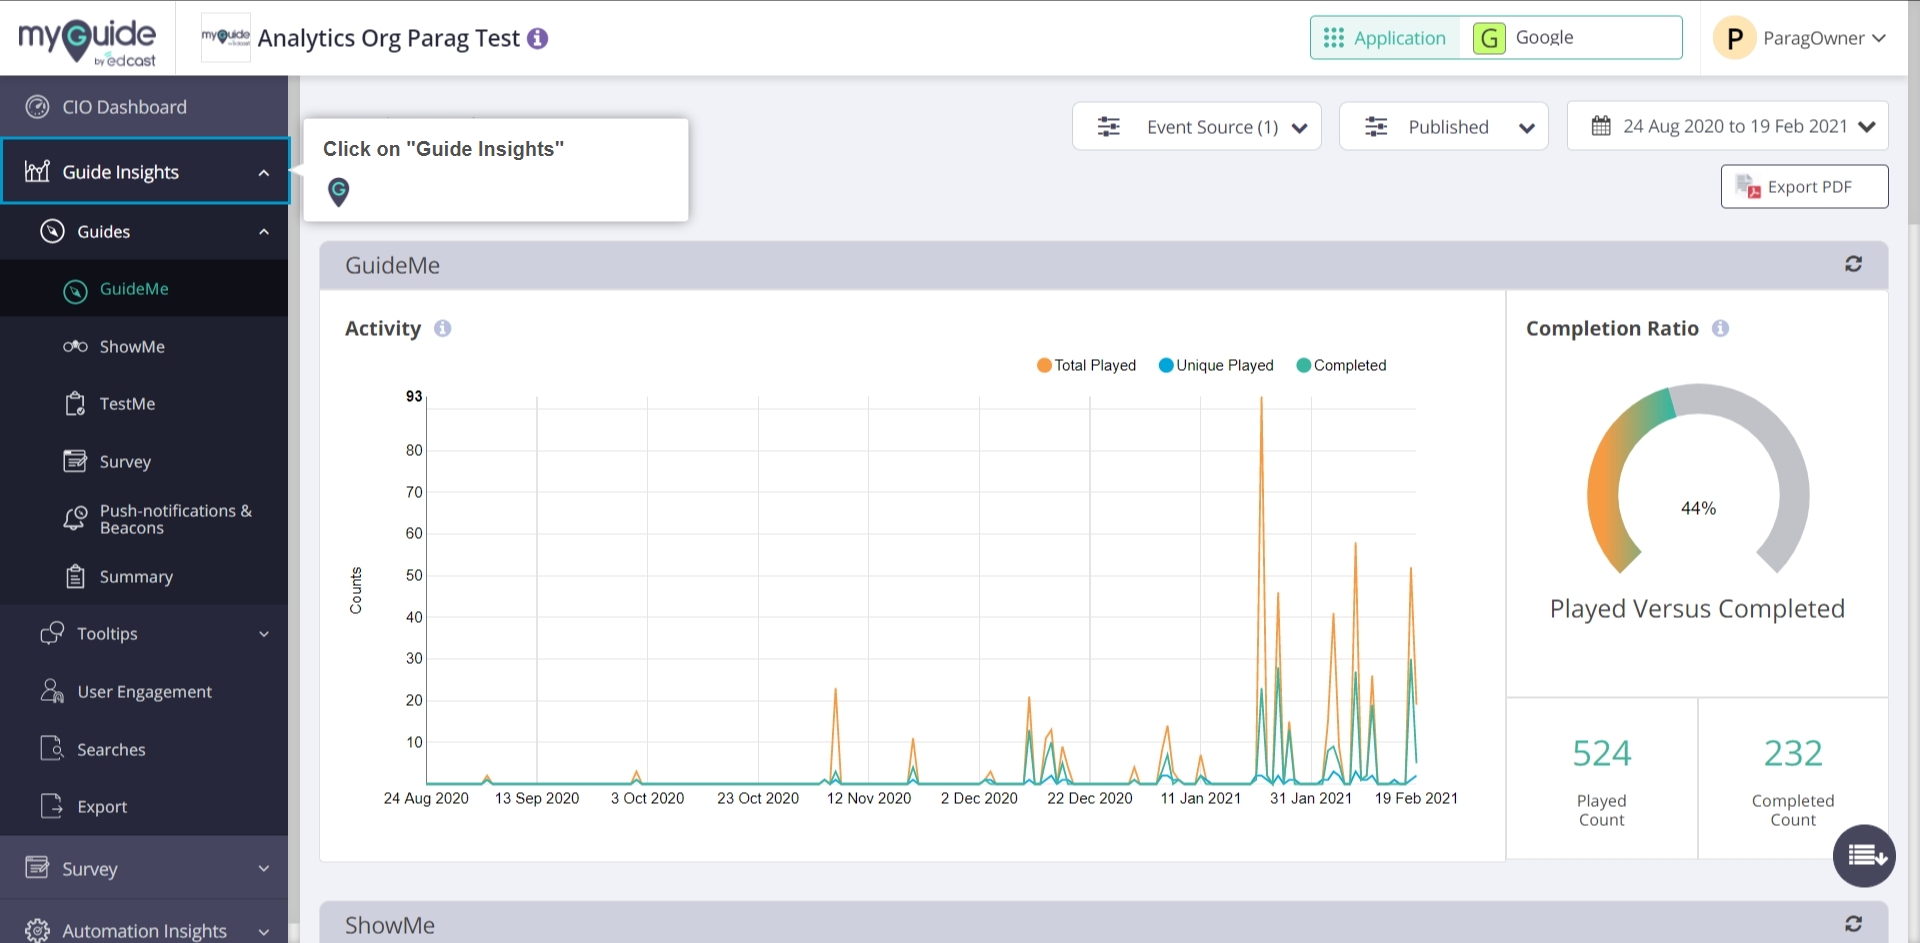1920x943 pixels.
Task: Click the Summary clipboard icon
Action: [x=75, y=576]
